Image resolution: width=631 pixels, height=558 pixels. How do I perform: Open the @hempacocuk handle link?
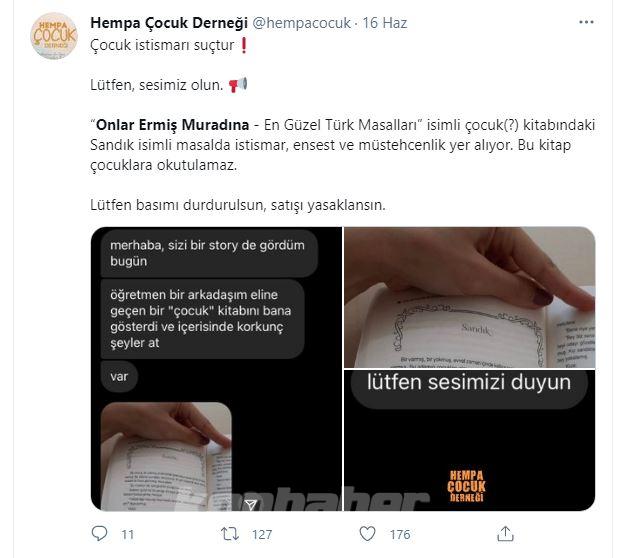[301, 23]
